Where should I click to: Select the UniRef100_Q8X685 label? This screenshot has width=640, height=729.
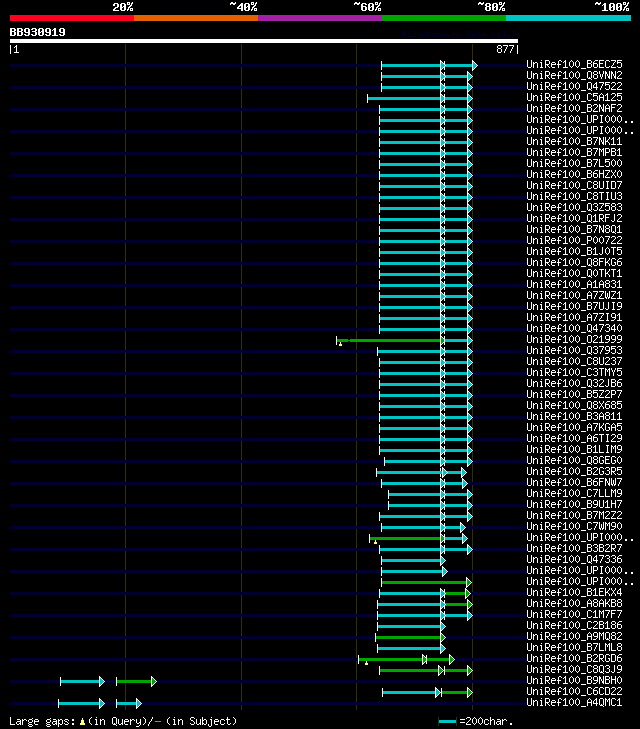pyautogui.click(x=574, y=405)
